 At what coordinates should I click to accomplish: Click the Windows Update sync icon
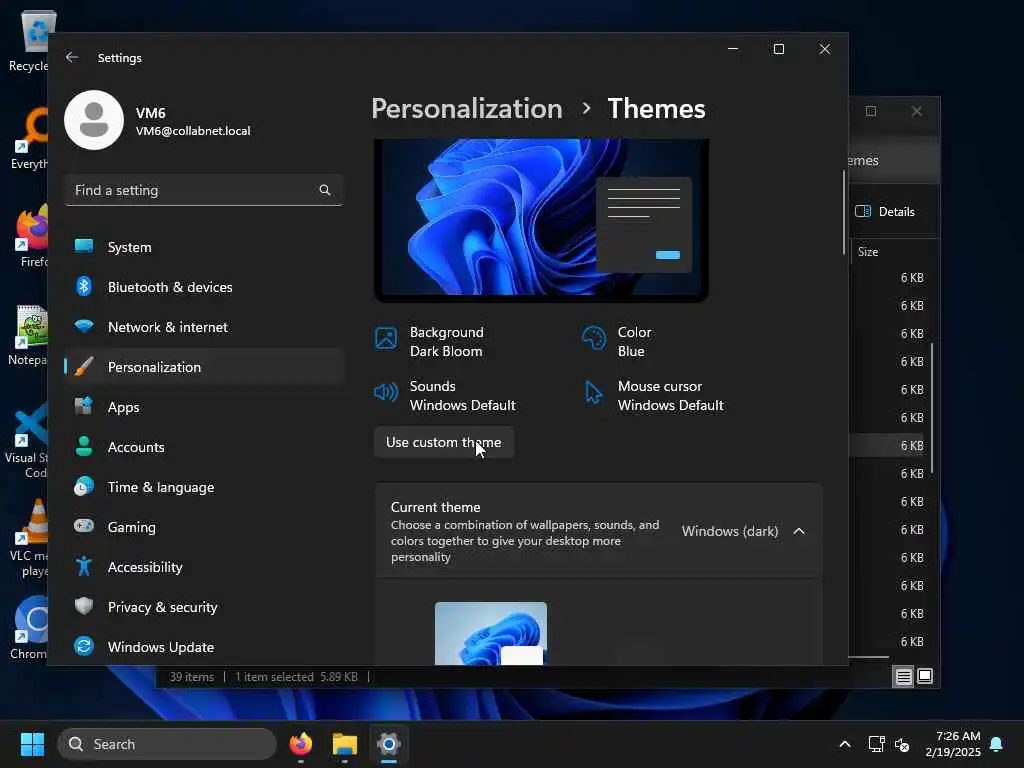[x=84, y=647]
